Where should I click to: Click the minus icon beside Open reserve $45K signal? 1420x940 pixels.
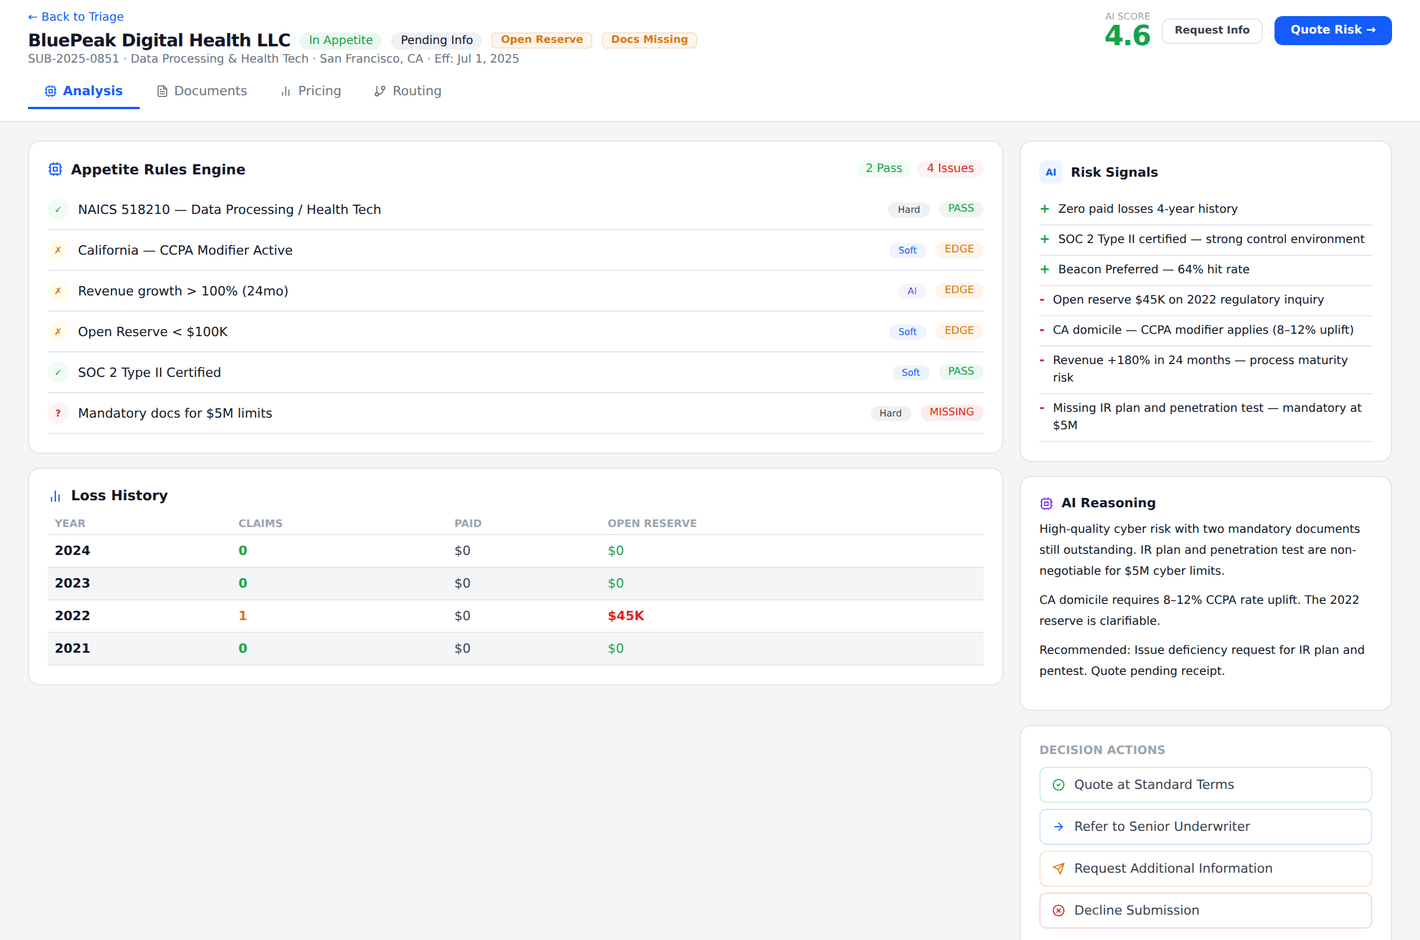click(1042, 300)
